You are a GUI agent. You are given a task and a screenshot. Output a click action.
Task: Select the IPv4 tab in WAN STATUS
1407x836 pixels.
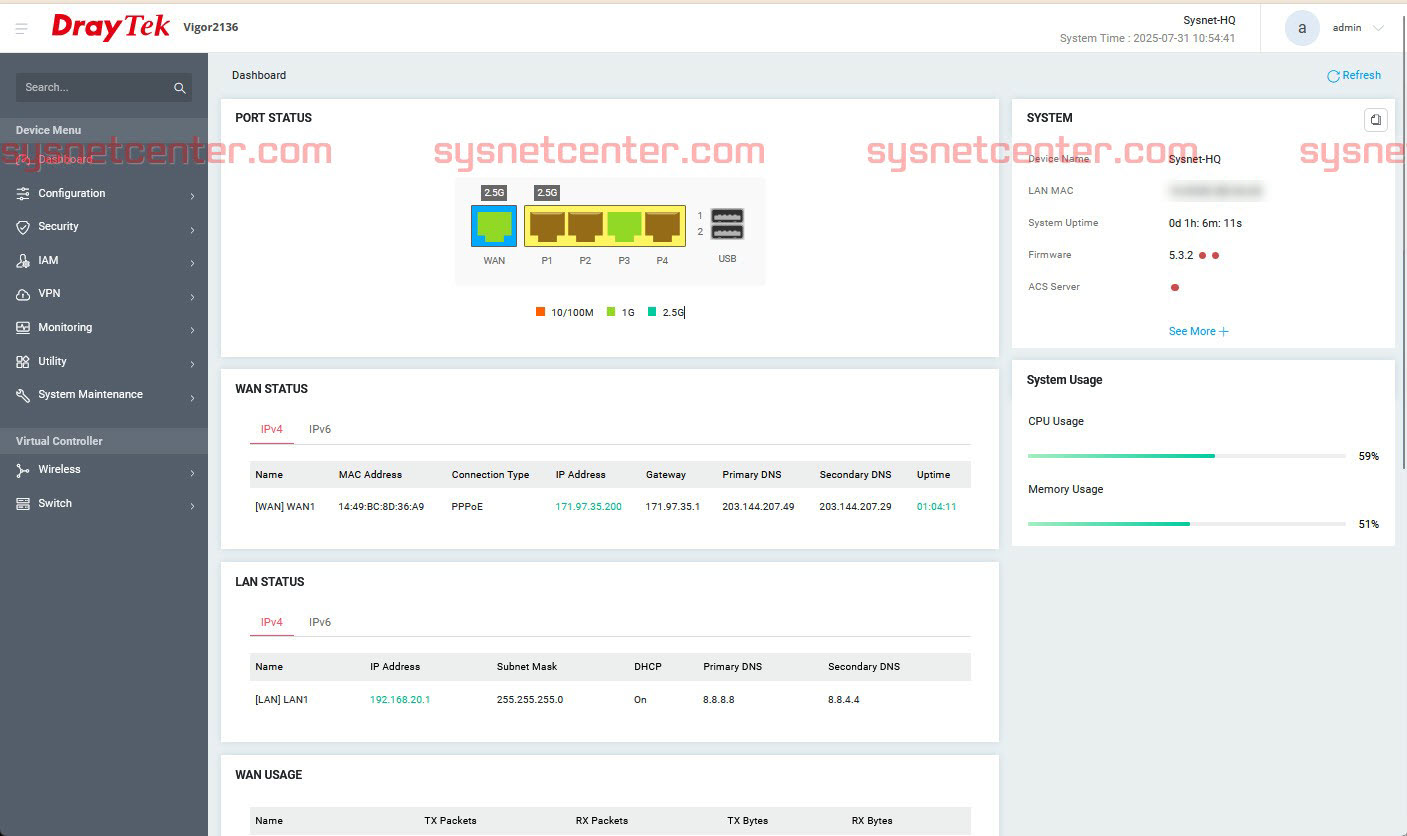272,429
